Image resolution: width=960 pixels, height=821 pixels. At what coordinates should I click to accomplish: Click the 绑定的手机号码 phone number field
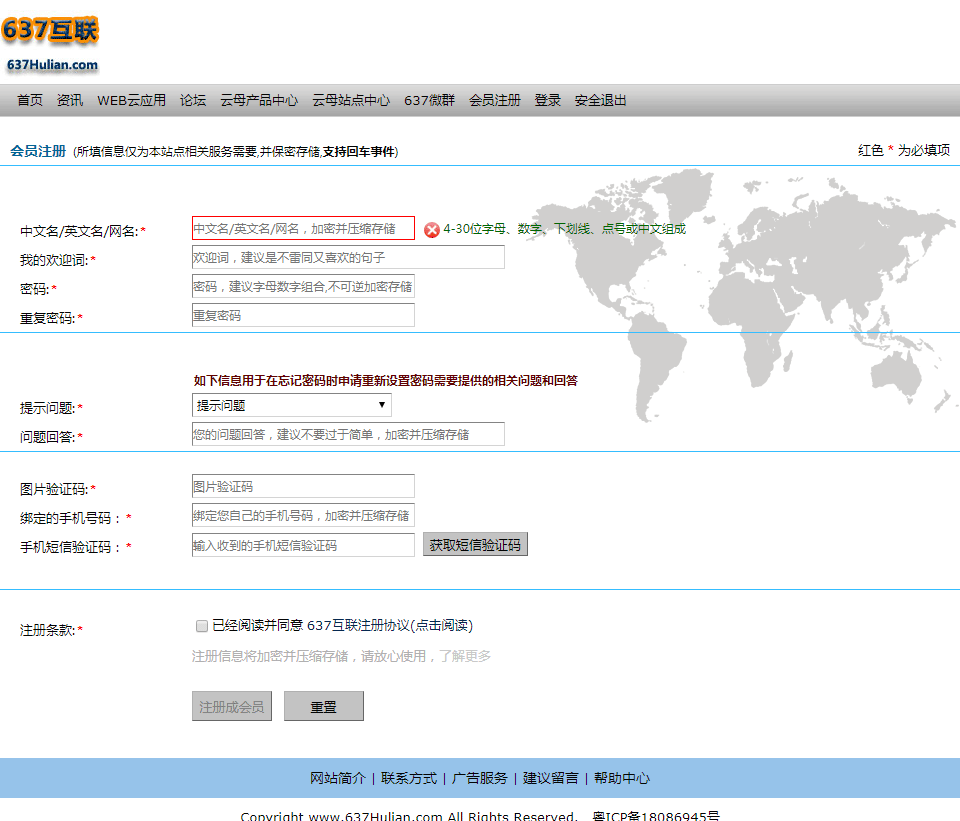[x=303, y=516]
